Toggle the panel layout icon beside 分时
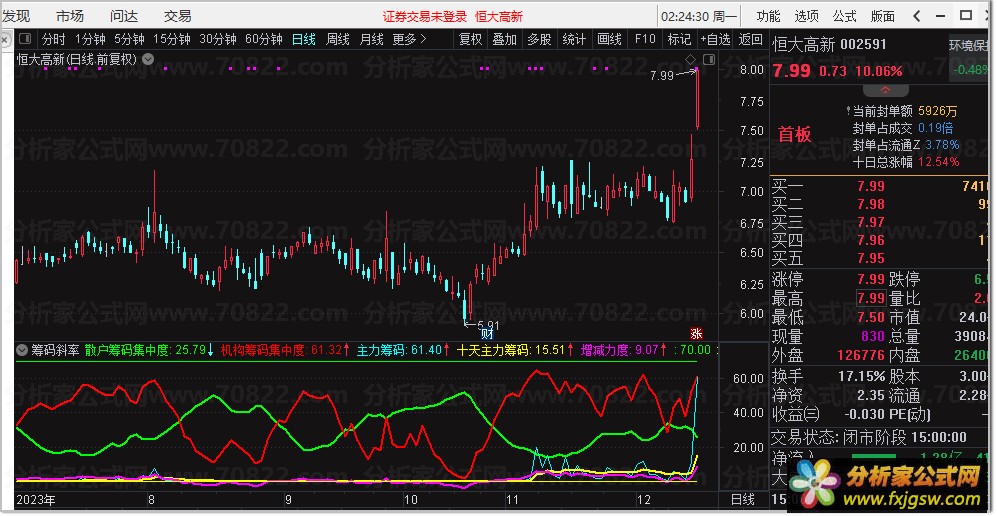 tap(25, 39)
